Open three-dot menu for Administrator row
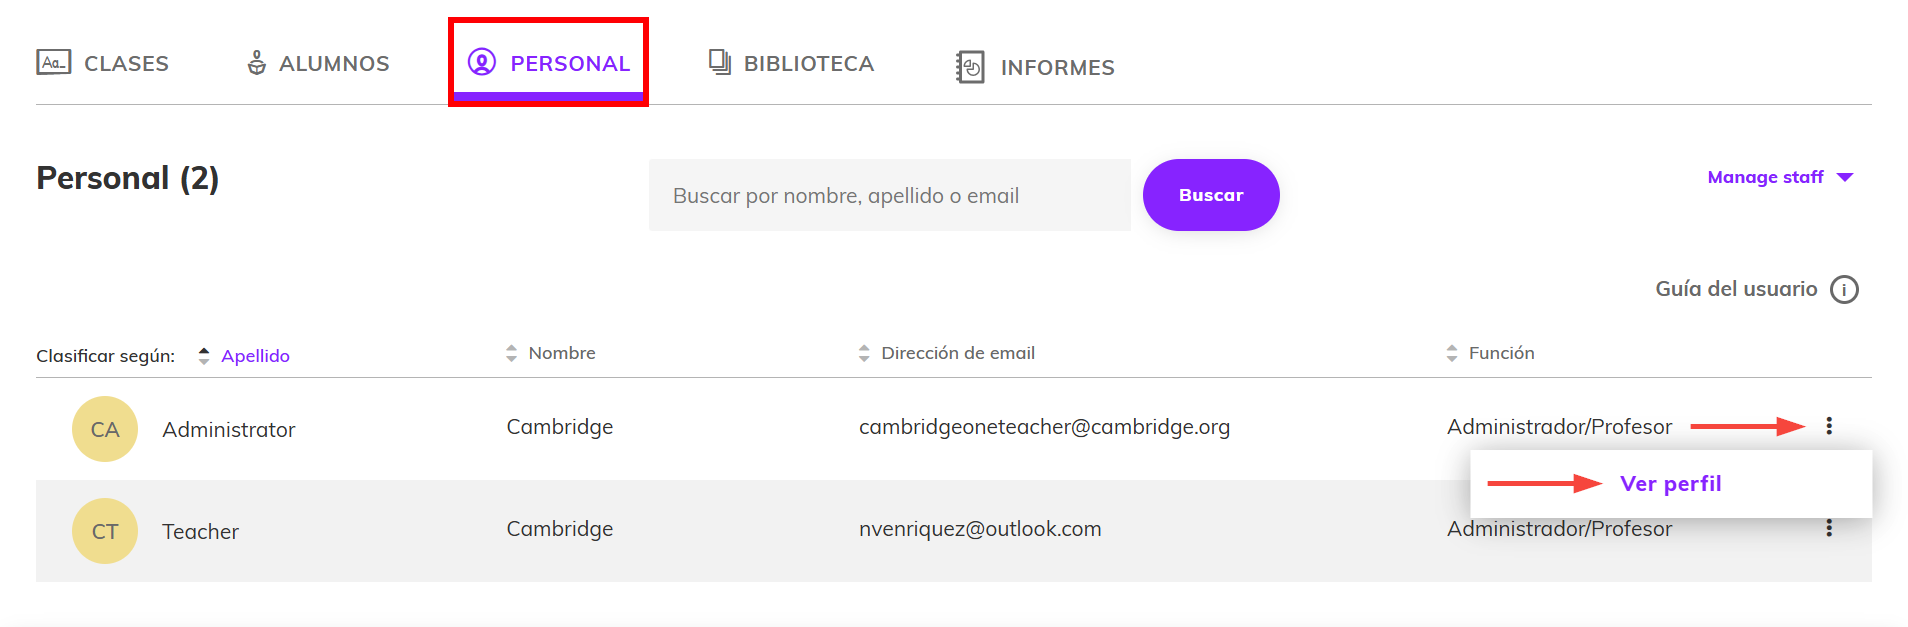Screen dimensions: 1908x627 coord(1829,426)
